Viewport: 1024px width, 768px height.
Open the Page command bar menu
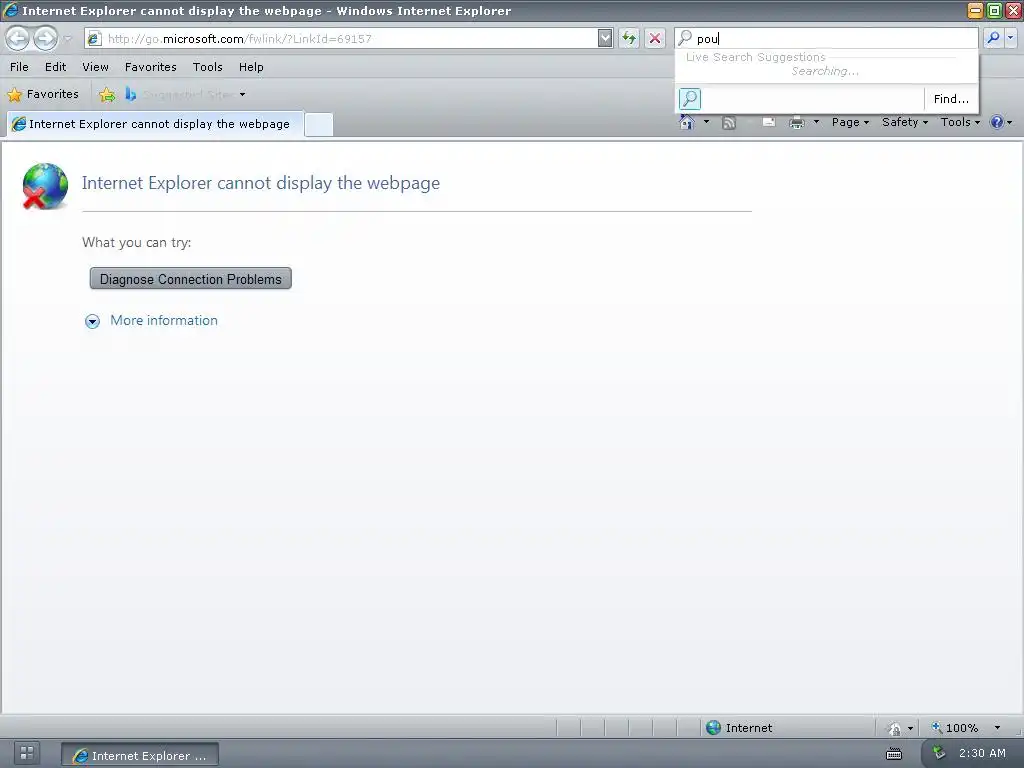click(x=850, y=122)
